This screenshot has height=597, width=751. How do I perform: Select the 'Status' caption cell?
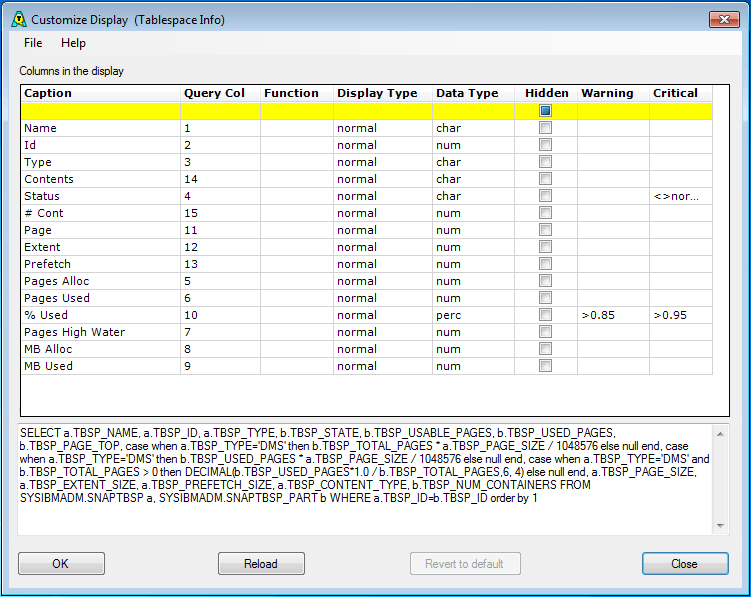101,196
